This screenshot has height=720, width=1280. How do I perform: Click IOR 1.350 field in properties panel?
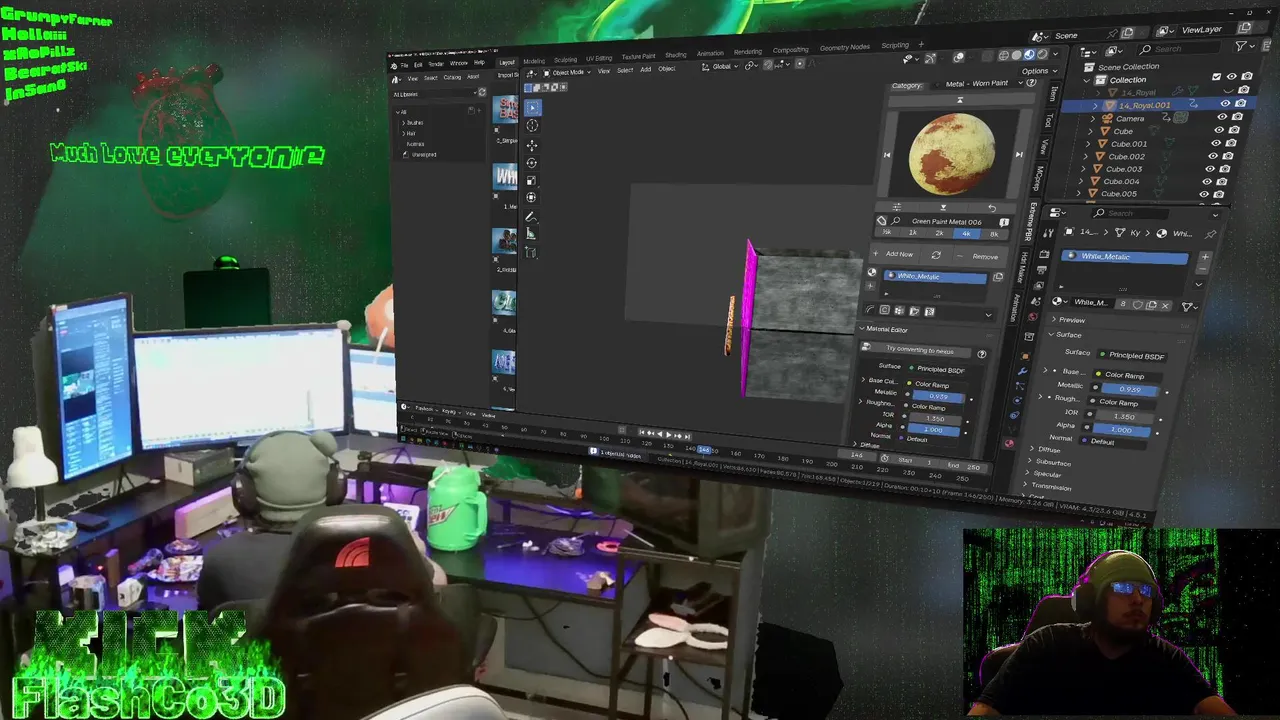[1123, 415]
